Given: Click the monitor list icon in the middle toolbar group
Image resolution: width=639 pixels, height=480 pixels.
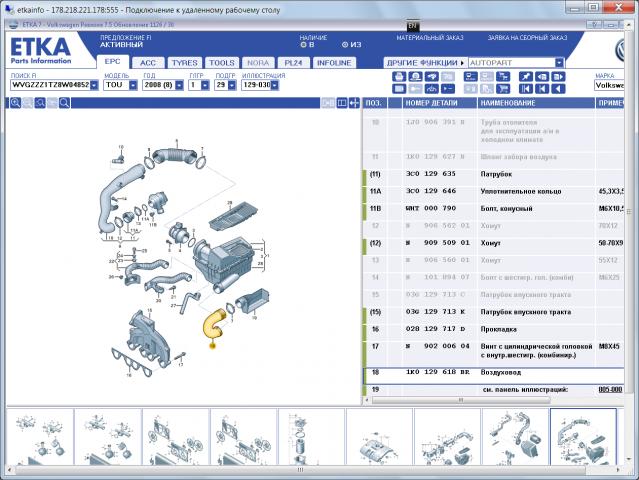Looking at the screenshot, I should click(471, 76).
